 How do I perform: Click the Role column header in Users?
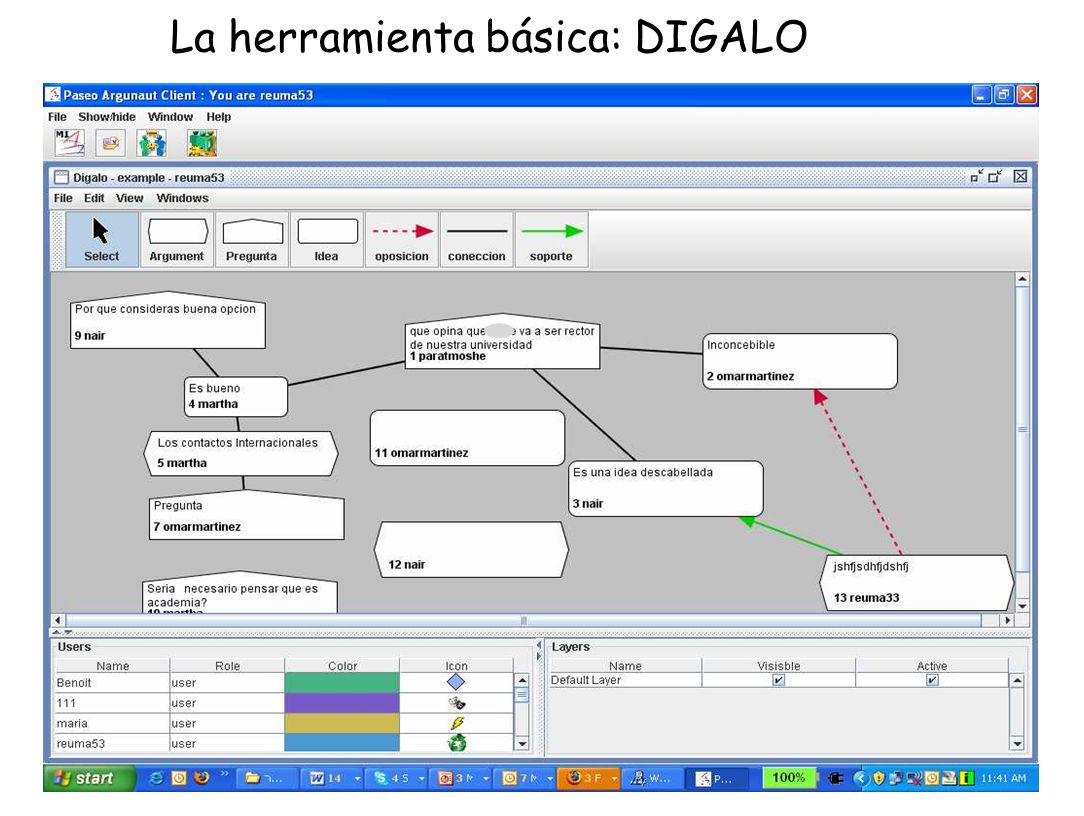[227, 665]
